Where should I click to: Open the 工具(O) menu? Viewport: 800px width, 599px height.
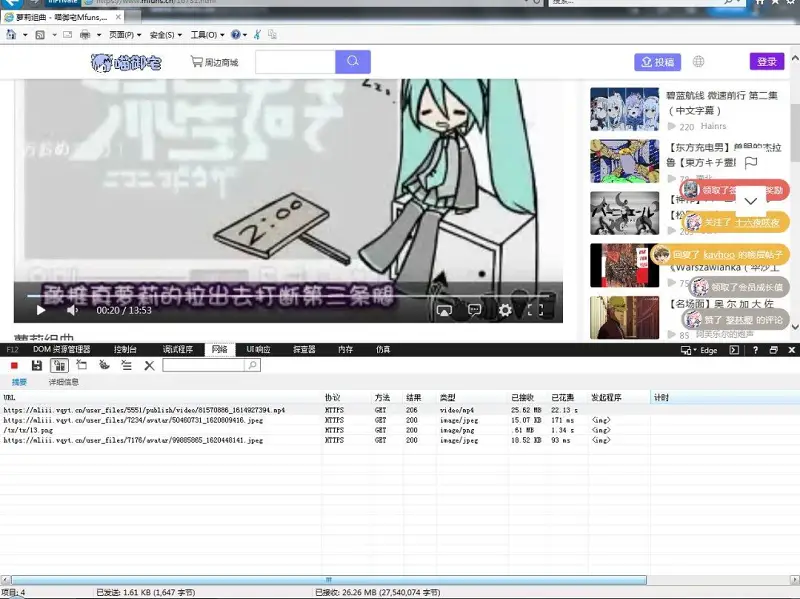coord(207,35)
